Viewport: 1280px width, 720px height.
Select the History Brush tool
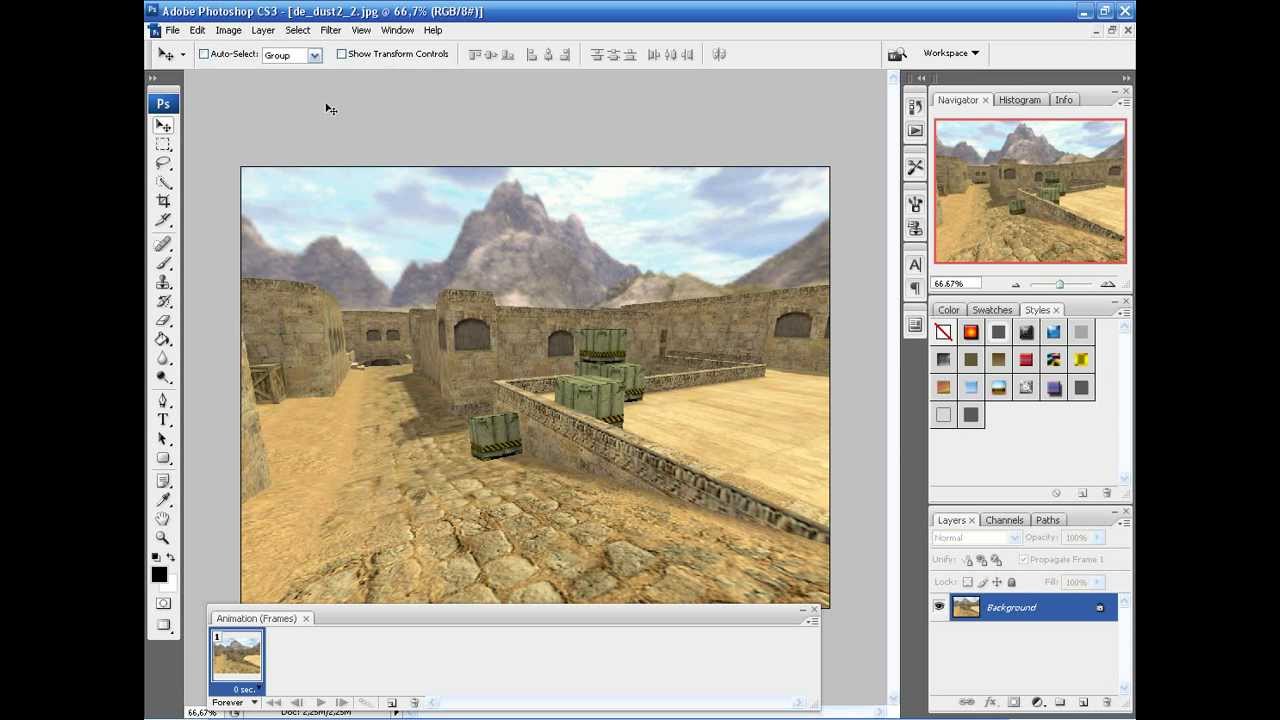[163, 301]
